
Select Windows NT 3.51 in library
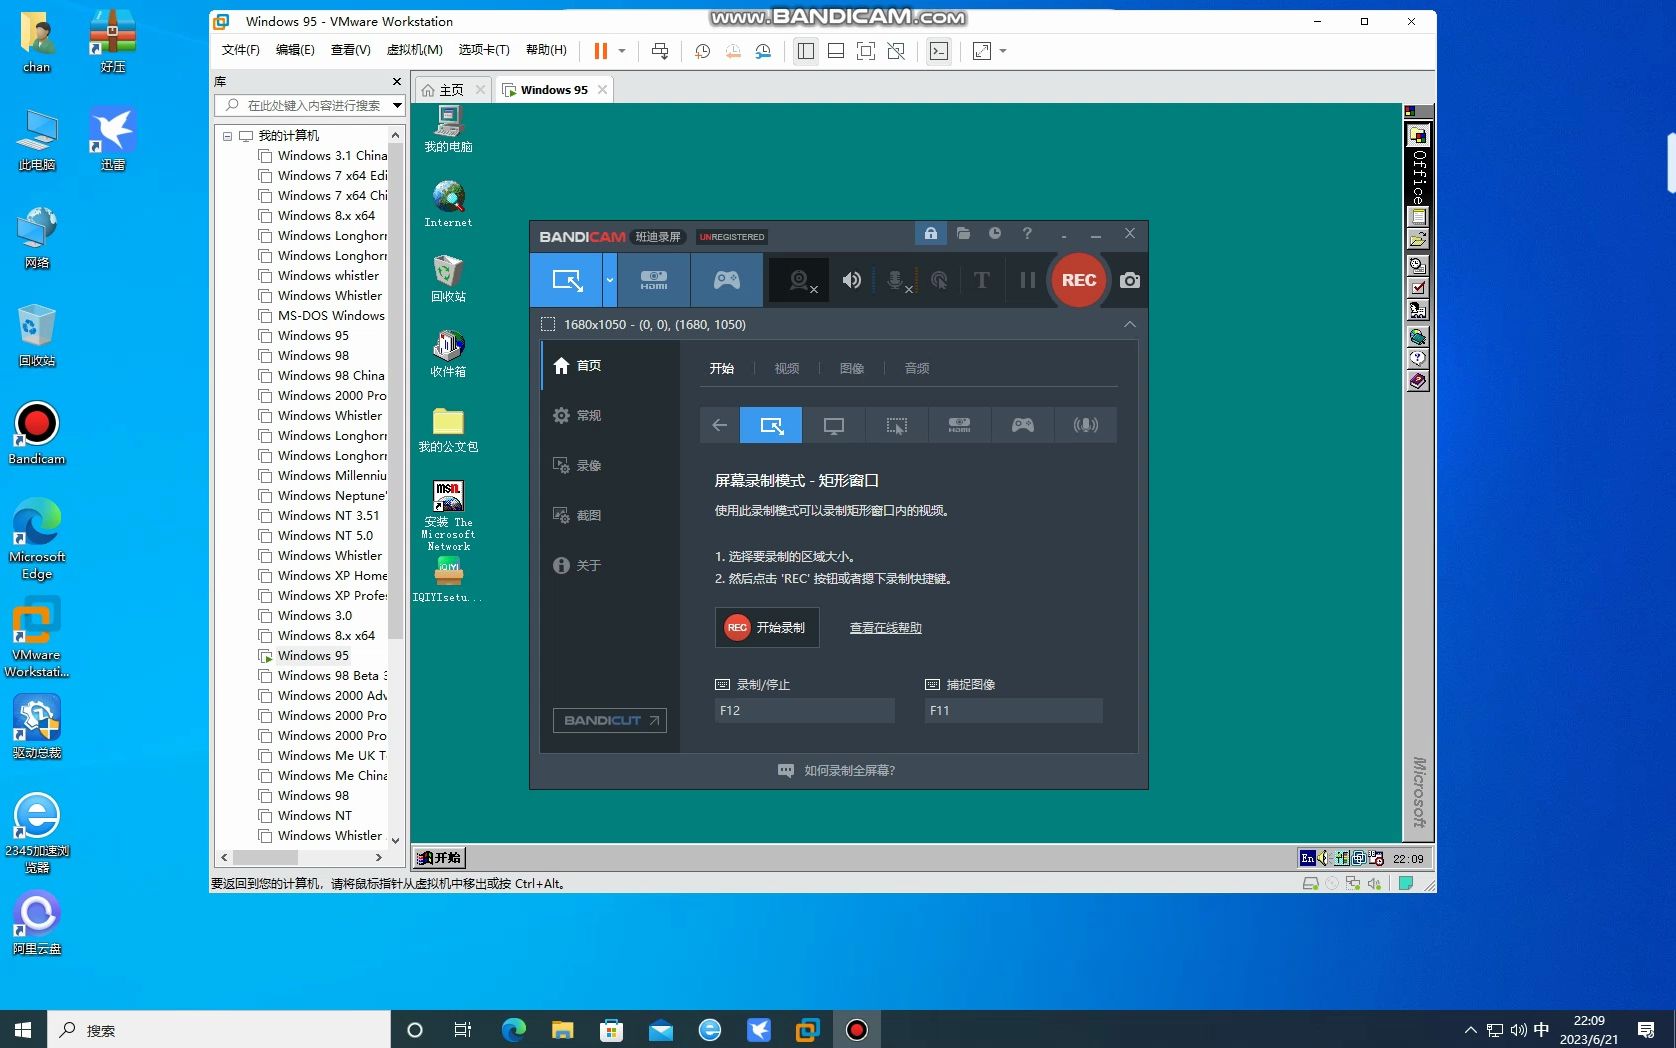(328, 516)
